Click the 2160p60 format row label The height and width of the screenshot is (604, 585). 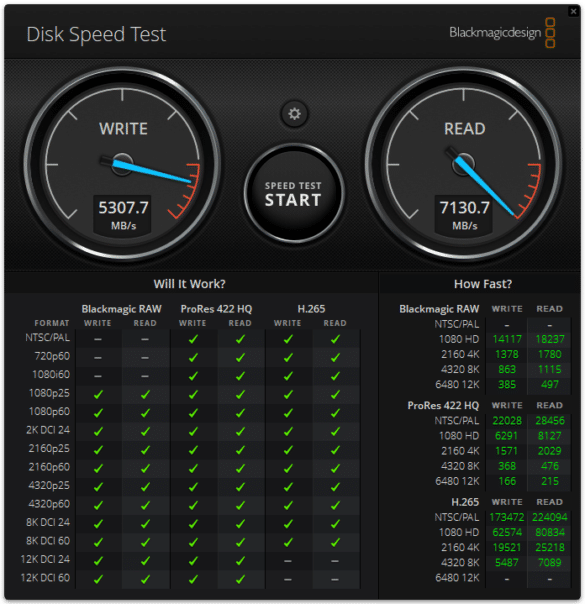coord(49,467)
